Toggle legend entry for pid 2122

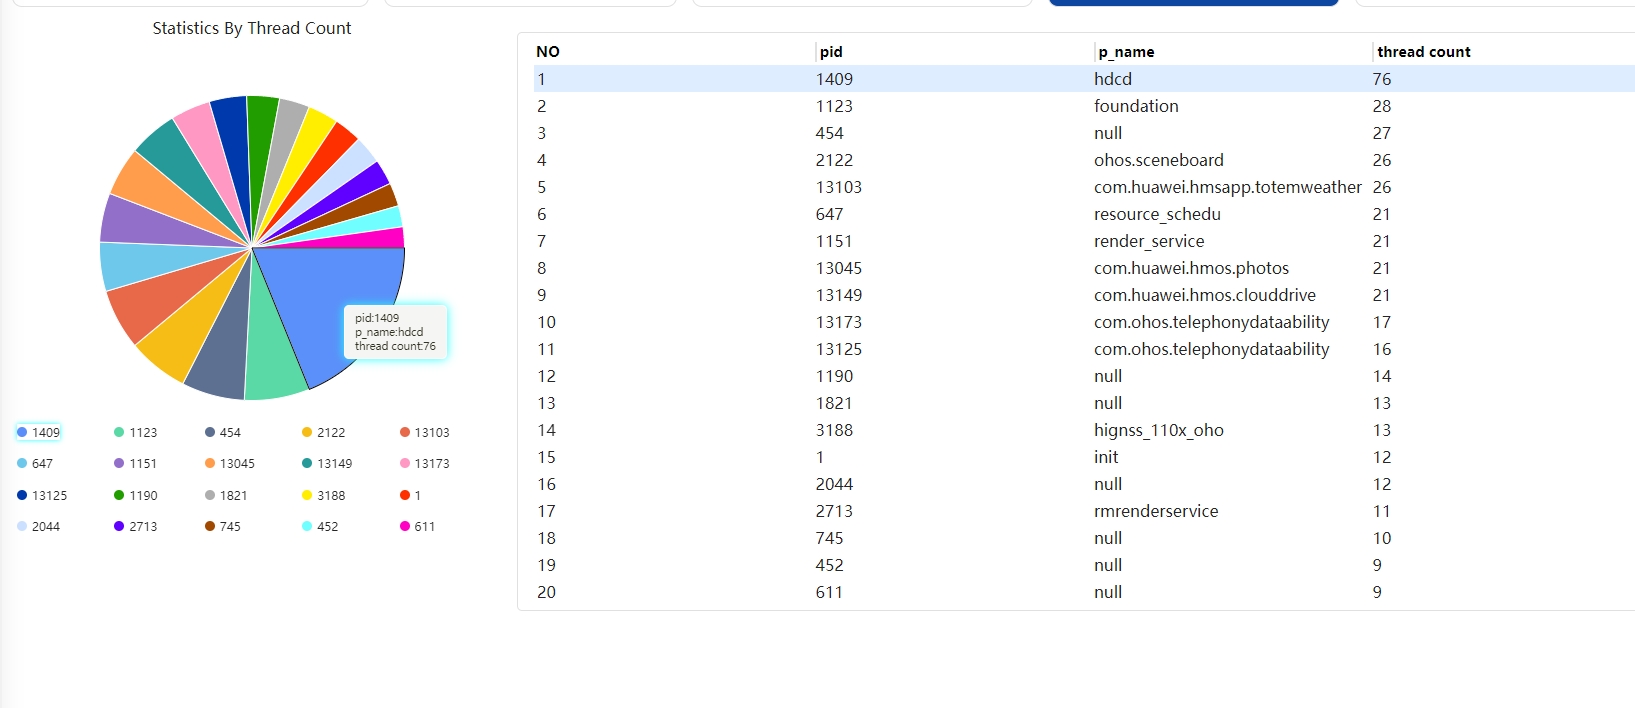tap(323, 432)
